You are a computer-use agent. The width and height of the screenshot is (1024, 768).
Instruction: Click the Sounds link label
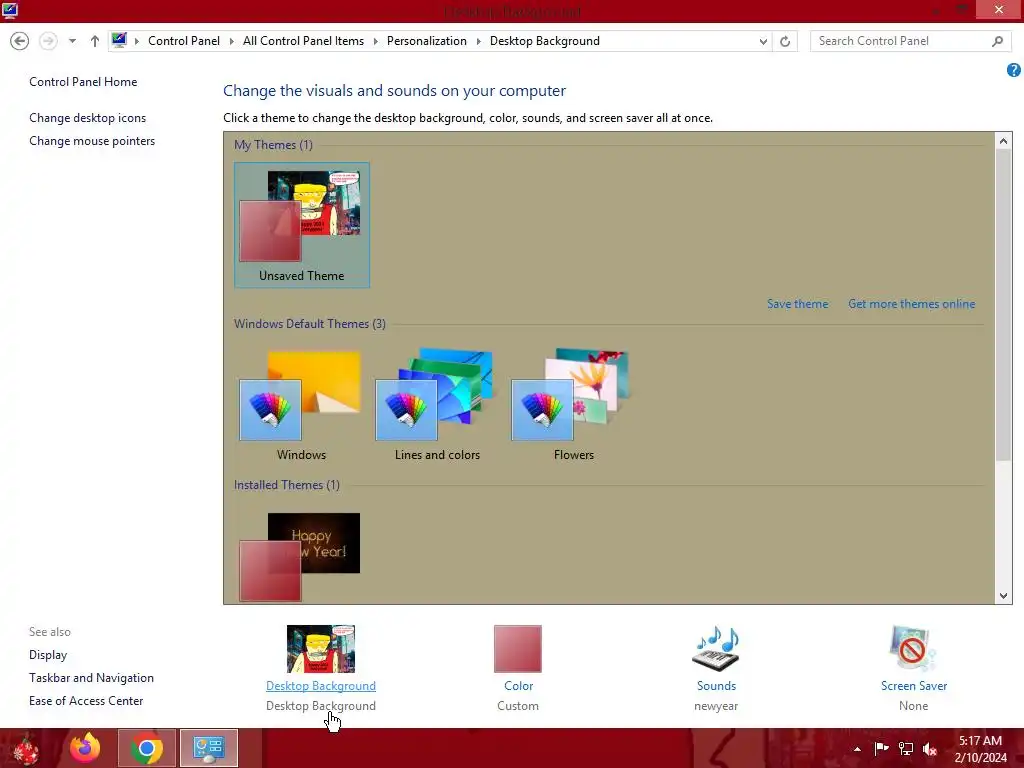coord(716,686)
